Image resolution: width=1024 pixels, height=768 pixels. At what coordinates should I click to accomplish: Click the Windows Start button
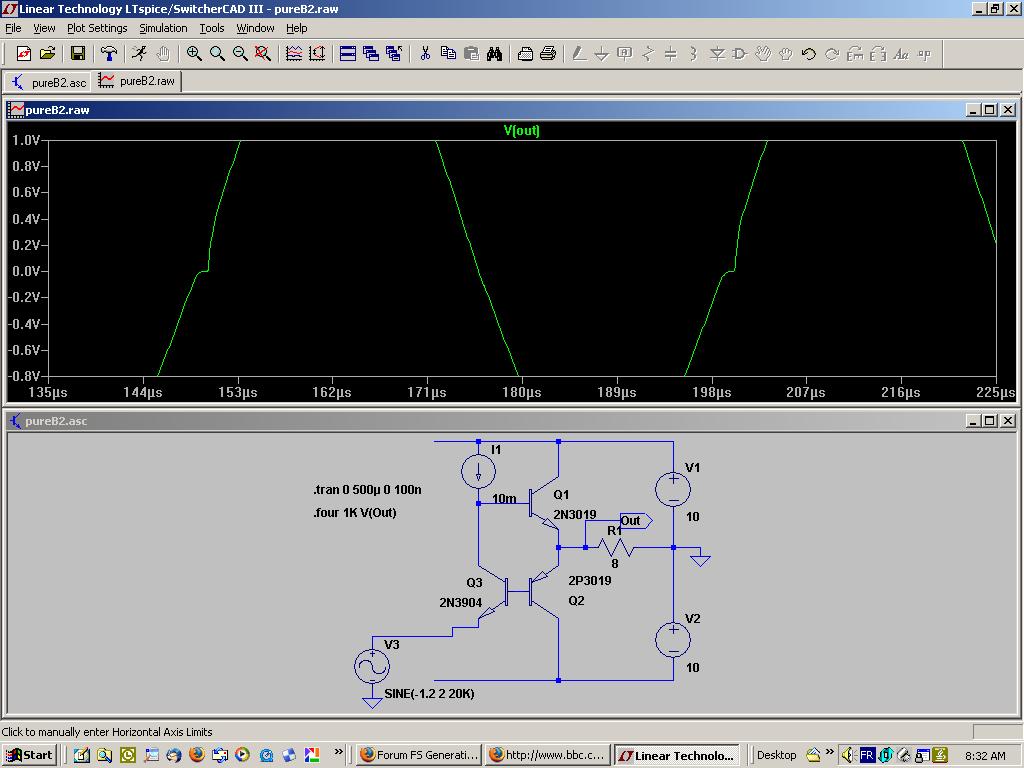pos(28,755)
